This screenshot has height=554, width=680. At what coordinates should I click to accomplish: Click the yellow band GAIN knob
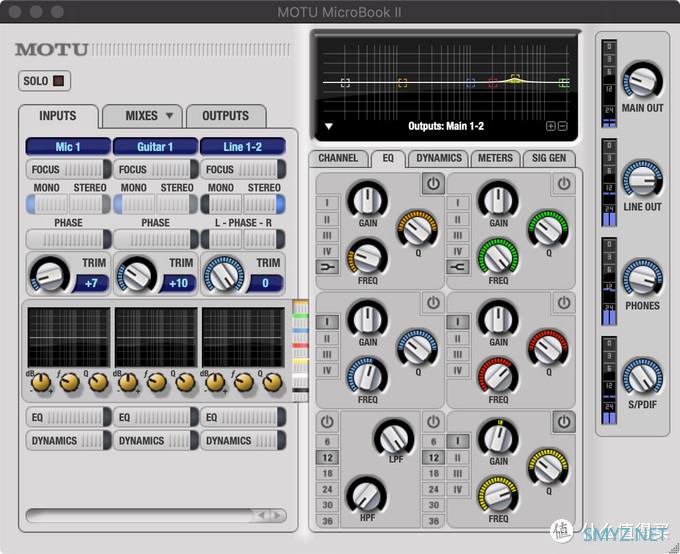(x=498, y=438)
